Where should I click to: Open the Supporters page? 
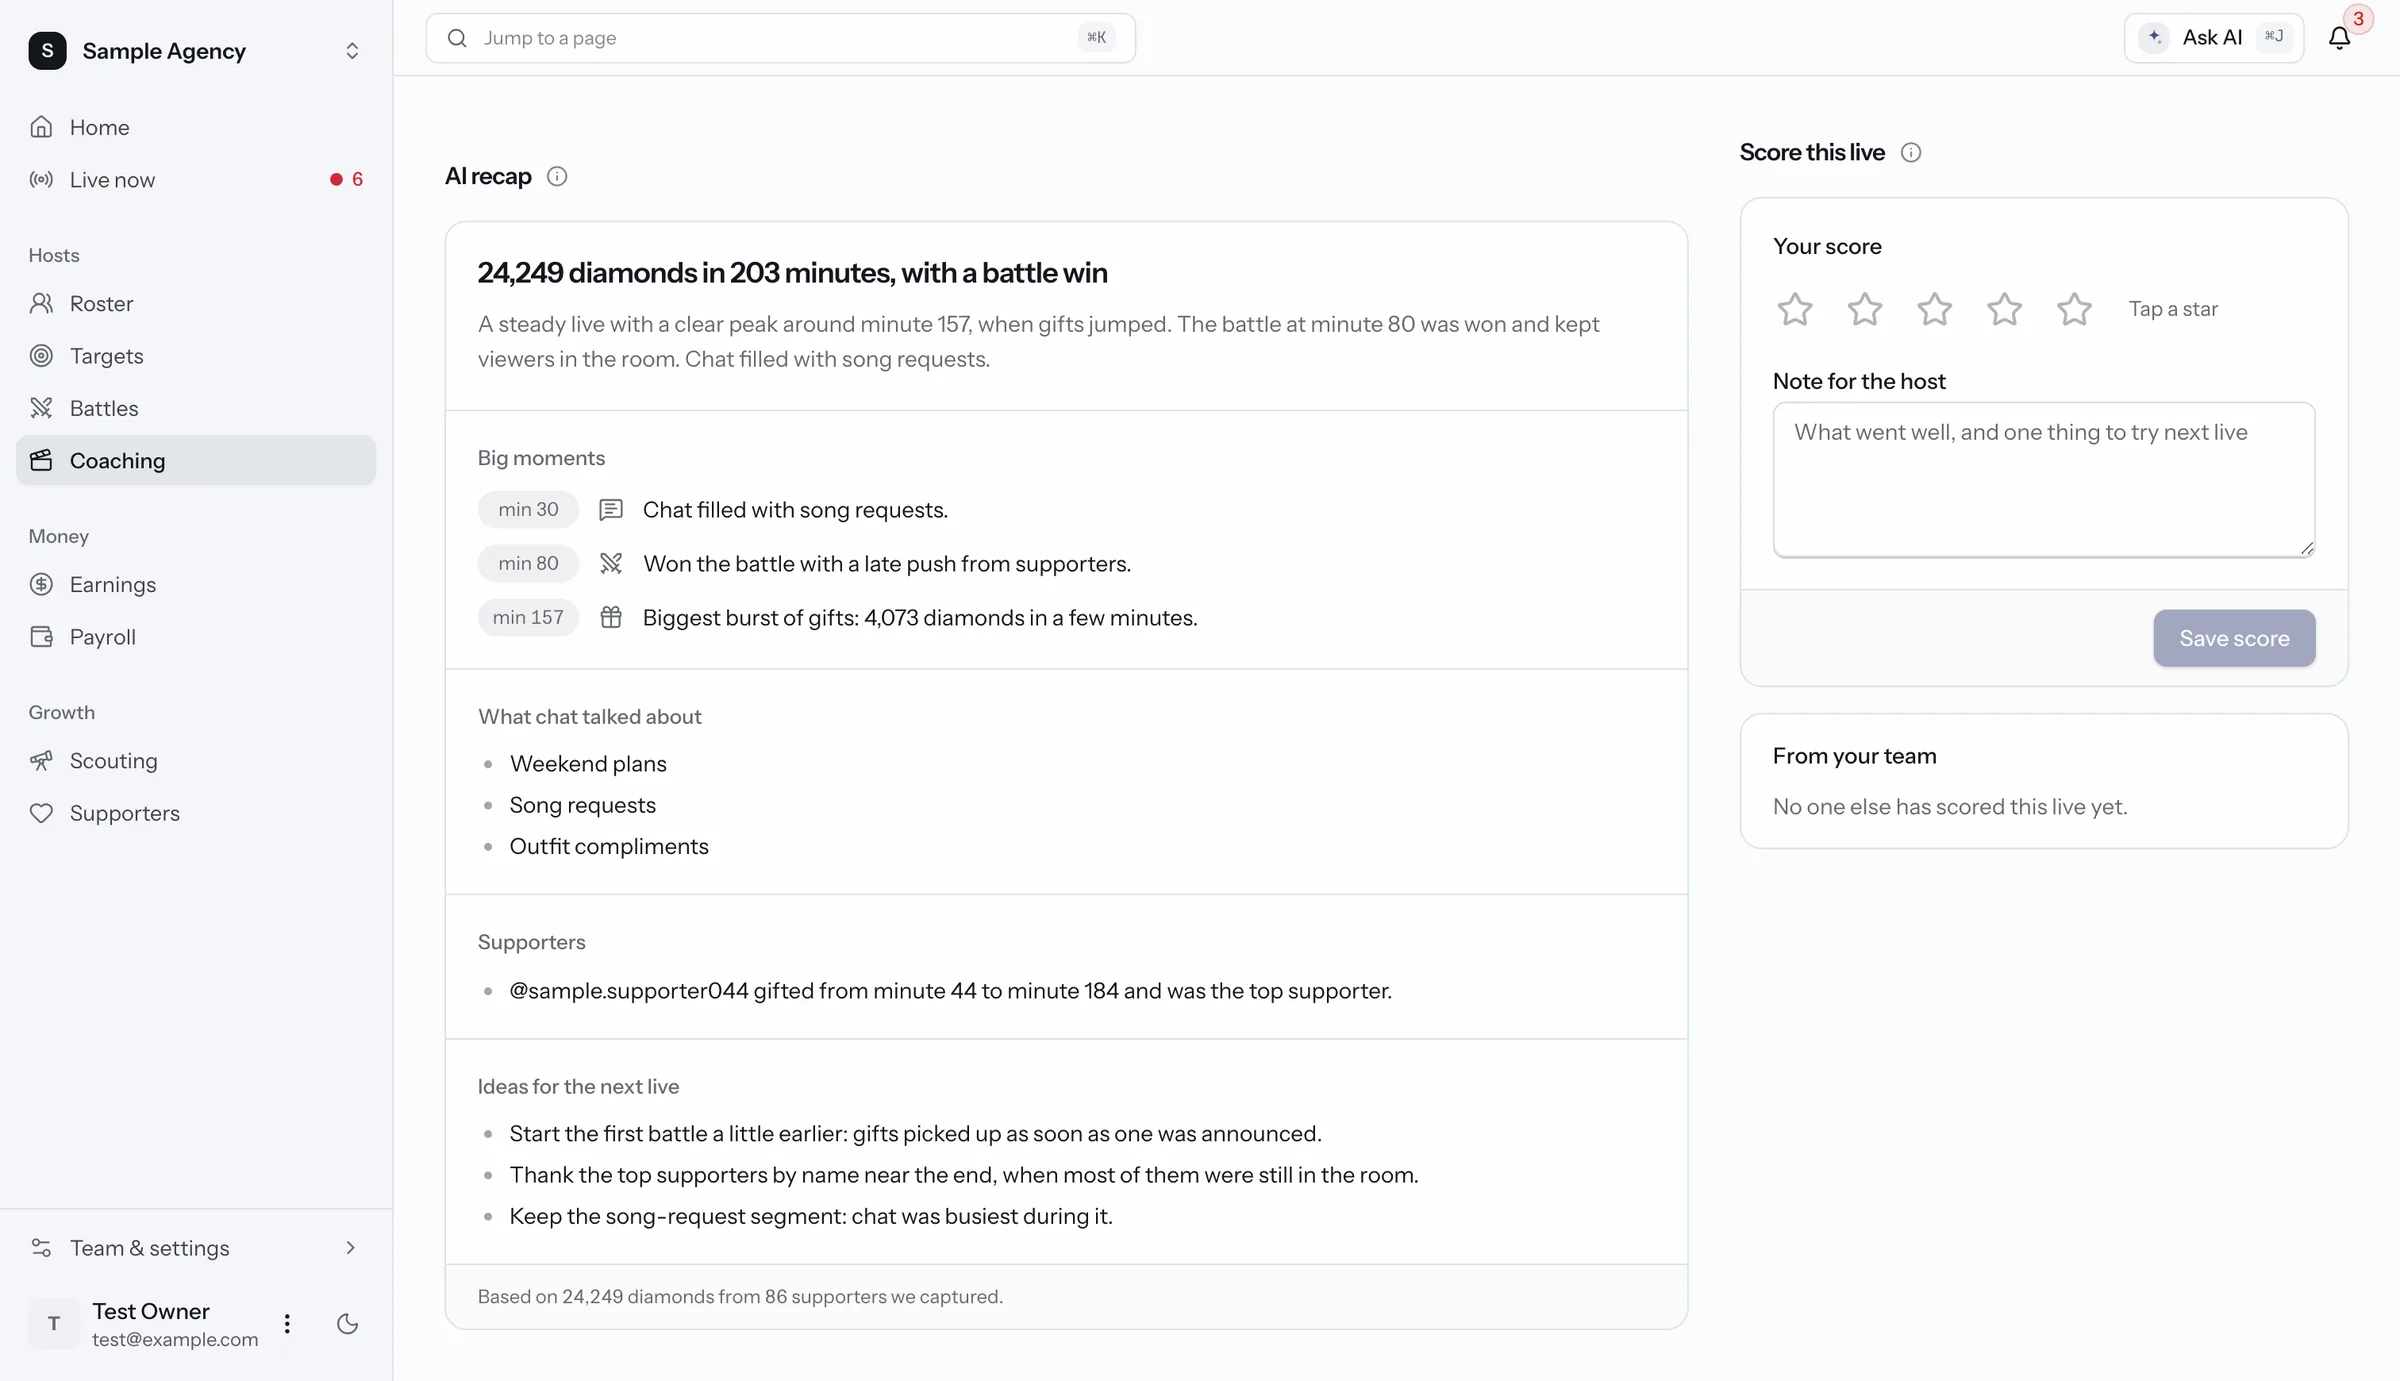coord(196,812)
